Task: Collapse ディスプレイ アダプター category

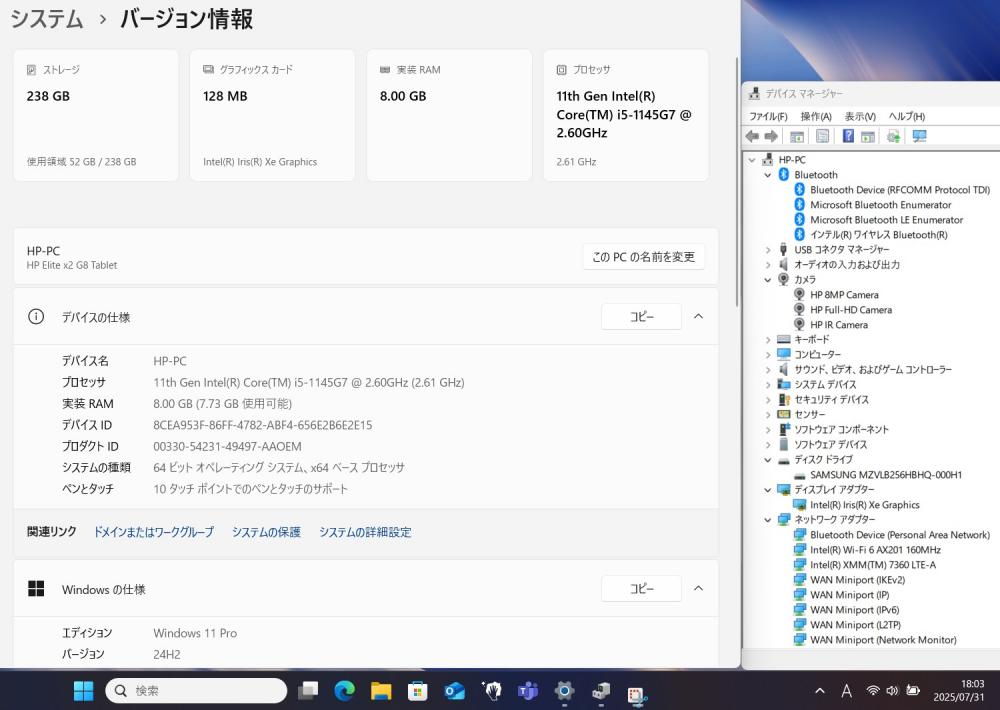Action: pyautogui.click(x=768, y=489)
